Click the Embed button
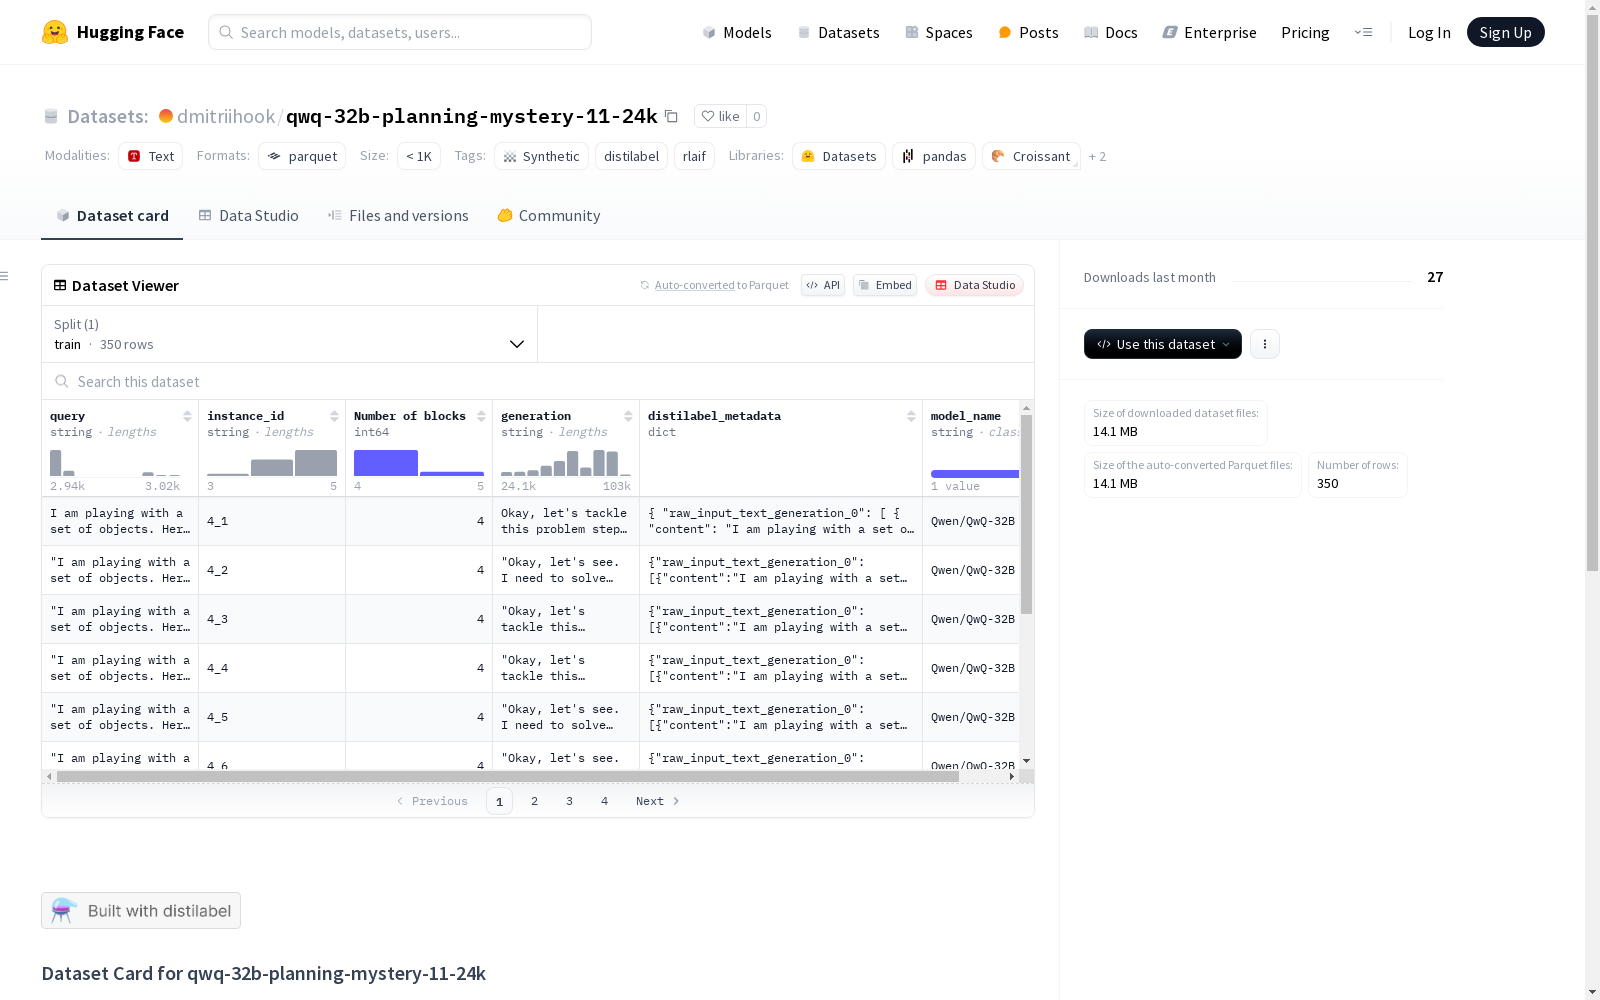The height and width of the screenshot is (1000, 1600). point(885,285)
